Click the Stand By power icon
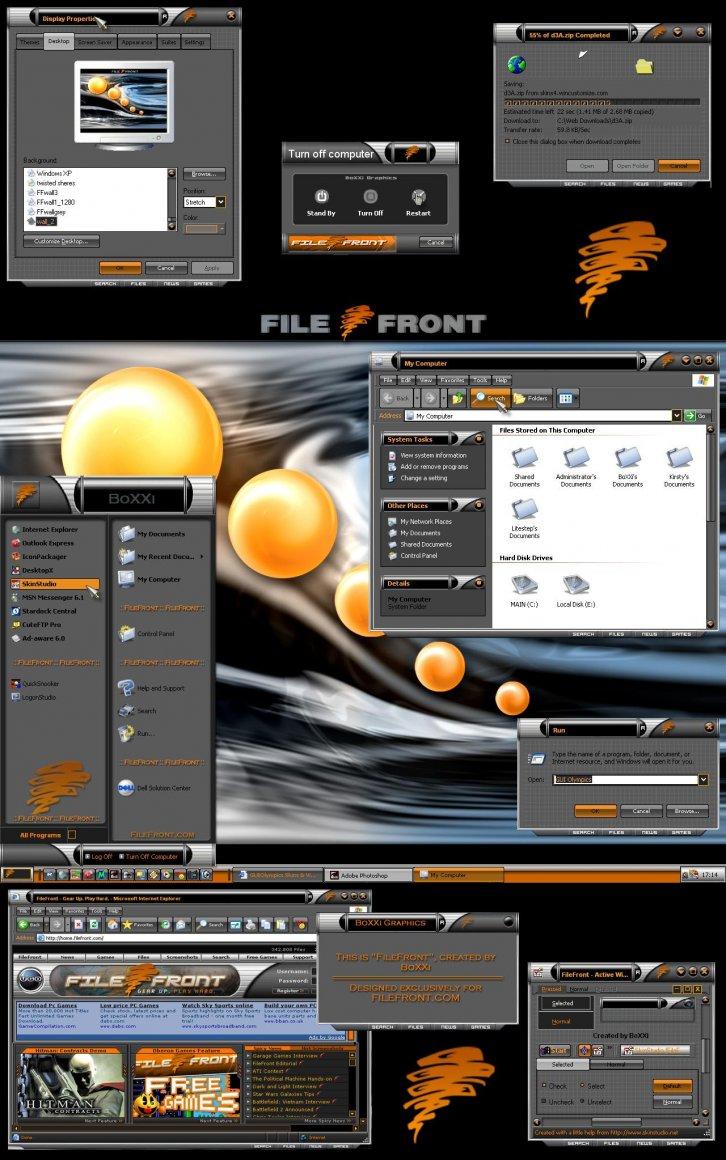The image size is (726, 1160). pos(321,196)
